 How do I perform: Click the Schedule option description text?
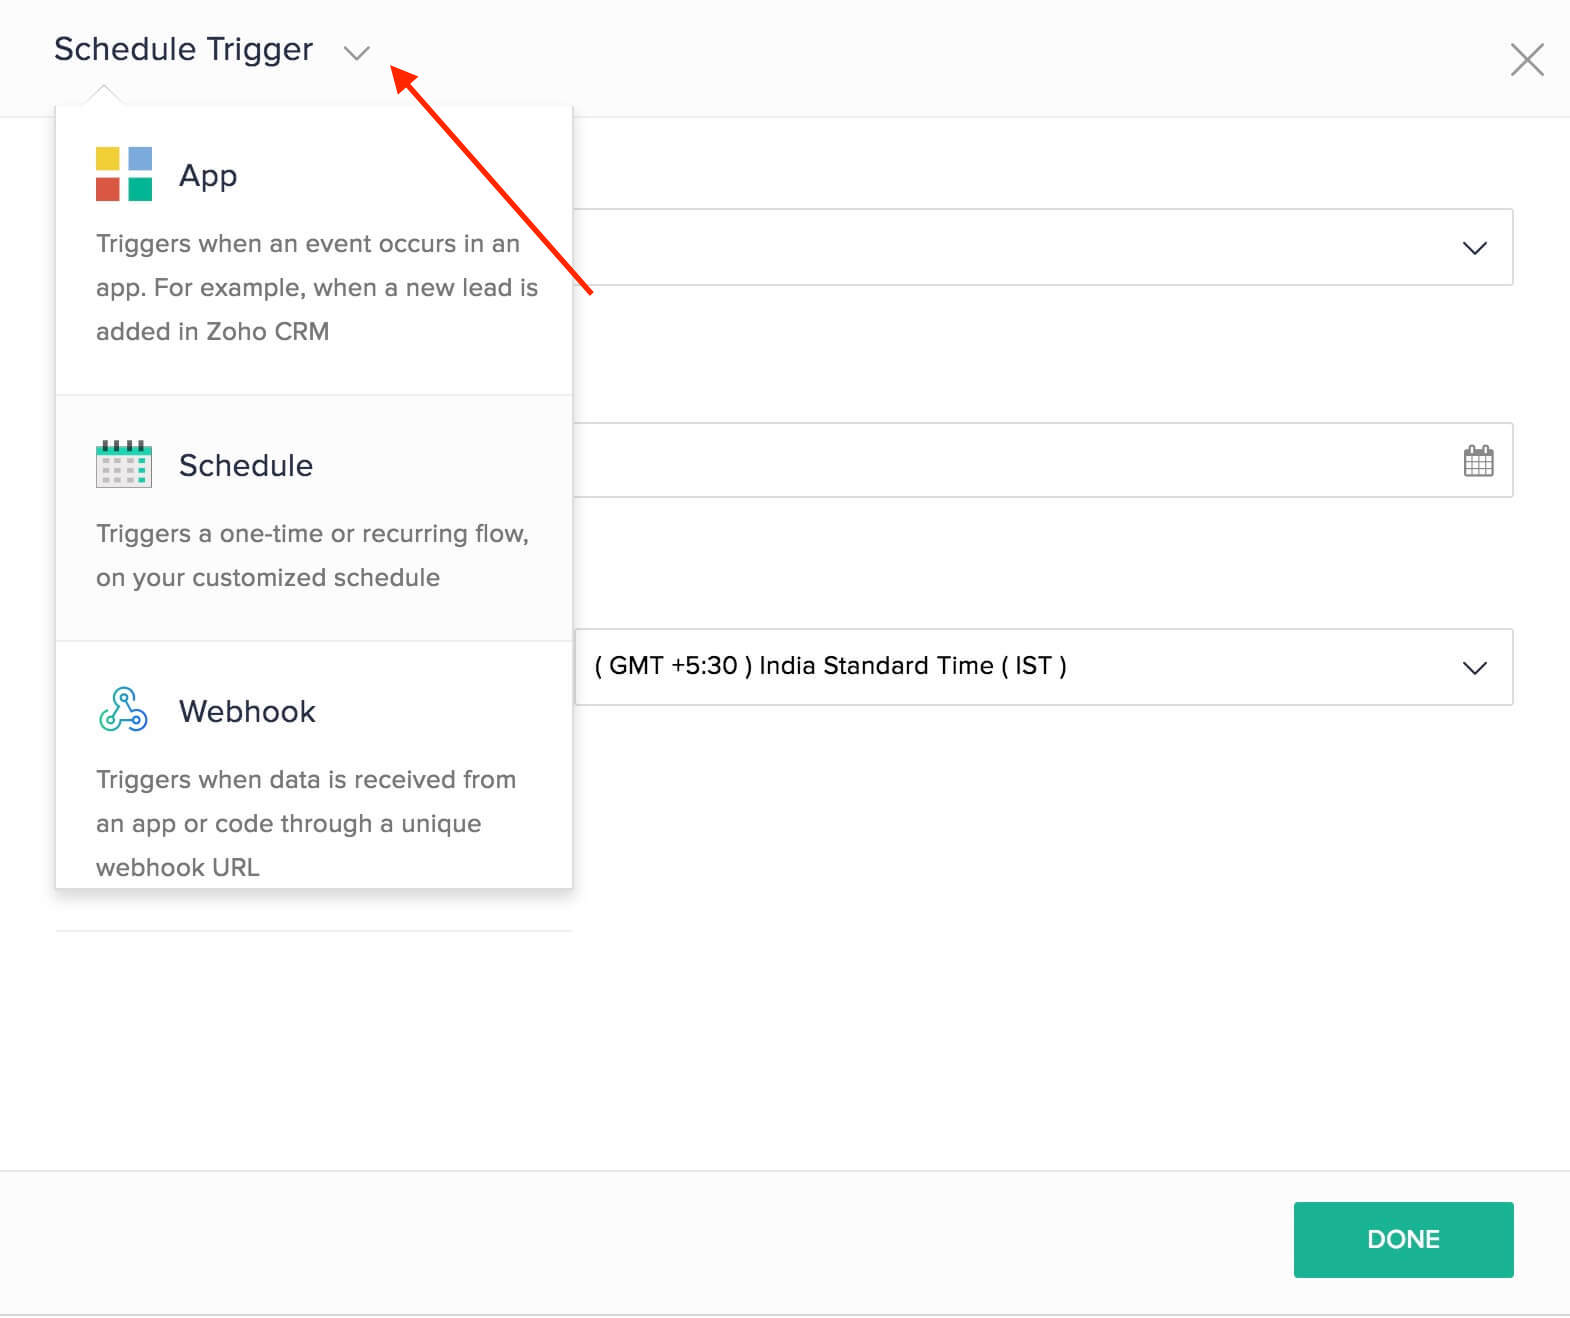(x=311, y=555)
